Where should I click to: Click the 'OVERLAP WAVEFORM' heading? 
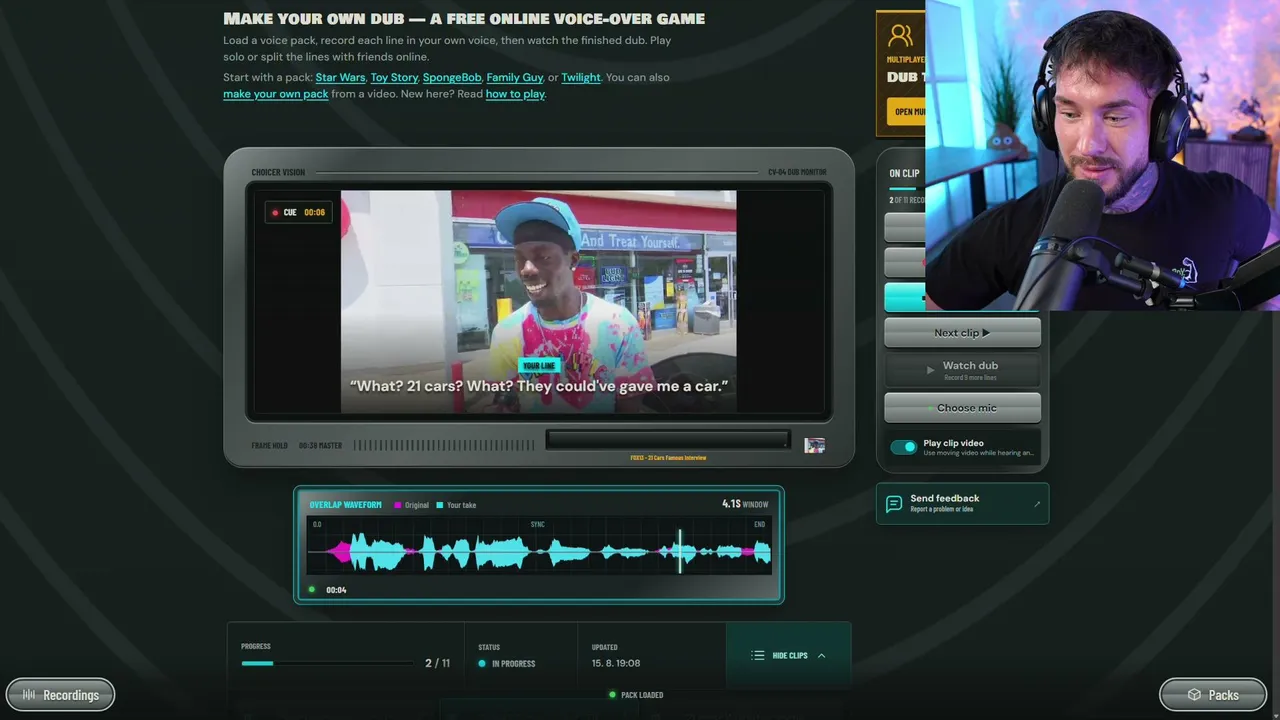(x=345, y=505)
